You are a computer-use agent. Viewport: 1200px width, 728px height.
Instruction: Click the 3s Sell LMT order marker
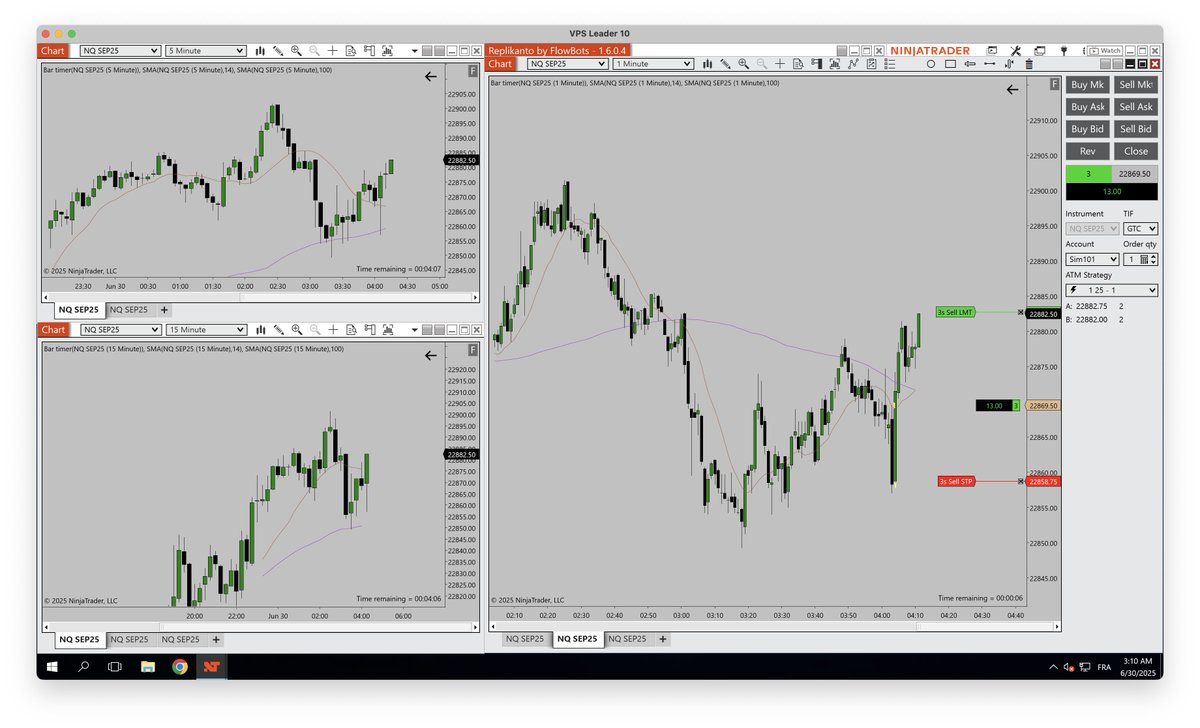955,313
